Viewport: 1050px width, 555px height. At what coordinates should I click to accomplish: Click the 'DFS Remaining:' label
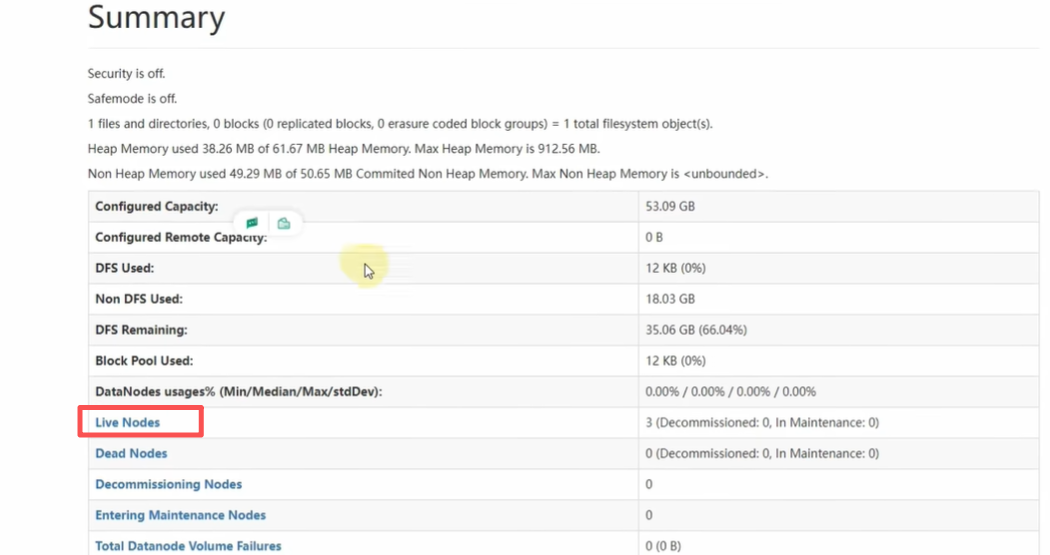tap(141, 329)
